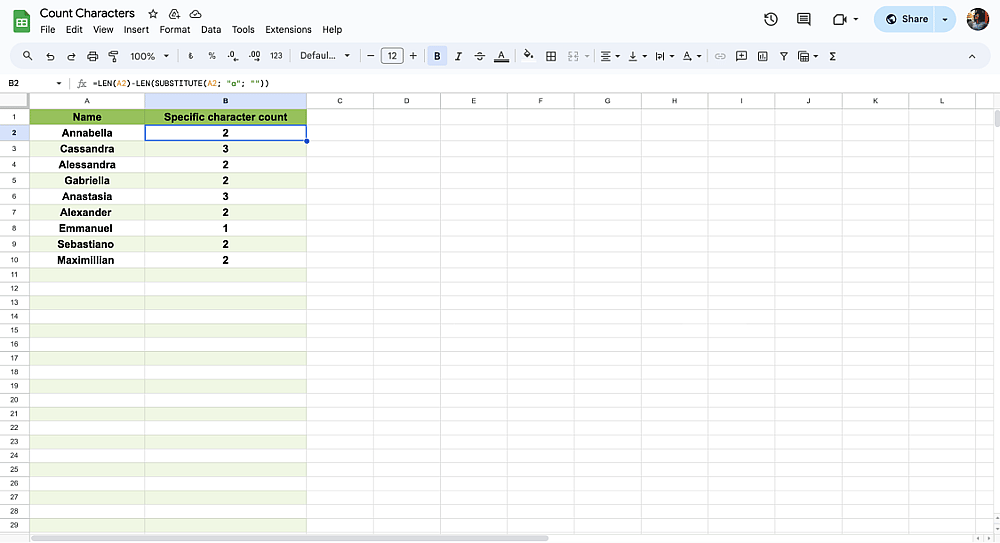Open text rotation dropdown
This screenshot has width=1000, height=543.
691,56
